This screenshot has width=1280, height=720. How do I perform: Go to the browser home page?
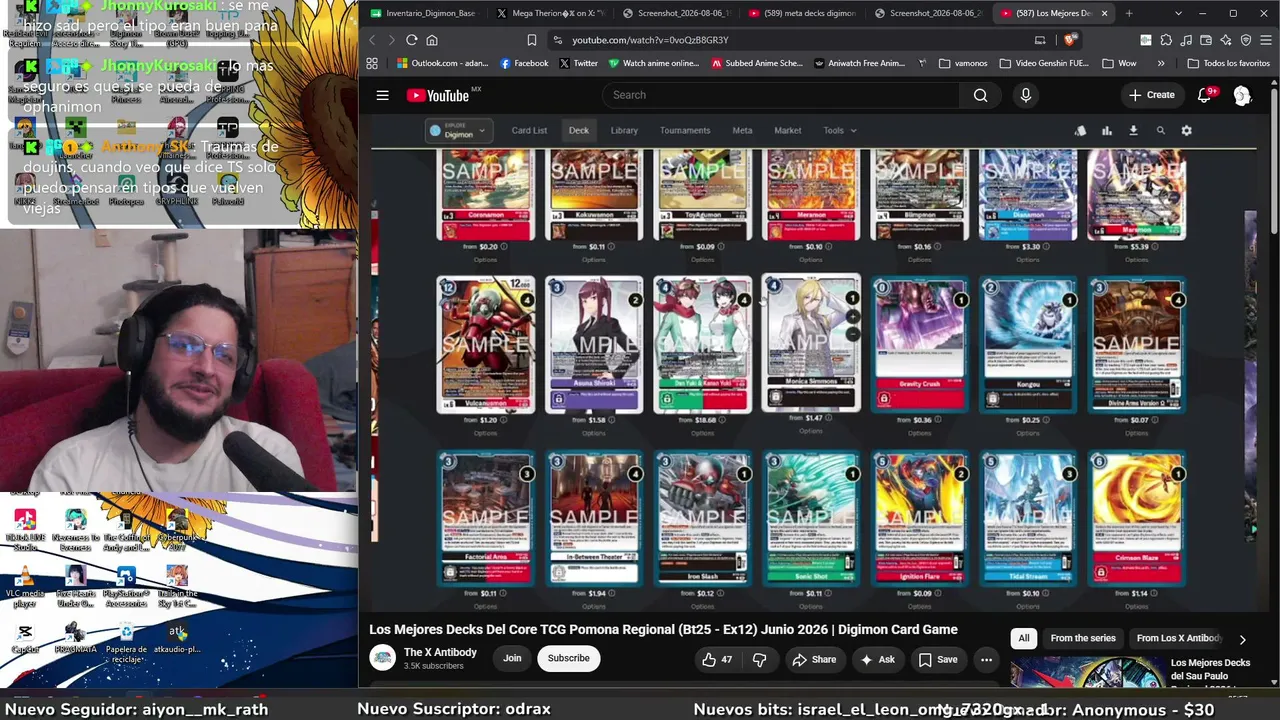(432, 40)
